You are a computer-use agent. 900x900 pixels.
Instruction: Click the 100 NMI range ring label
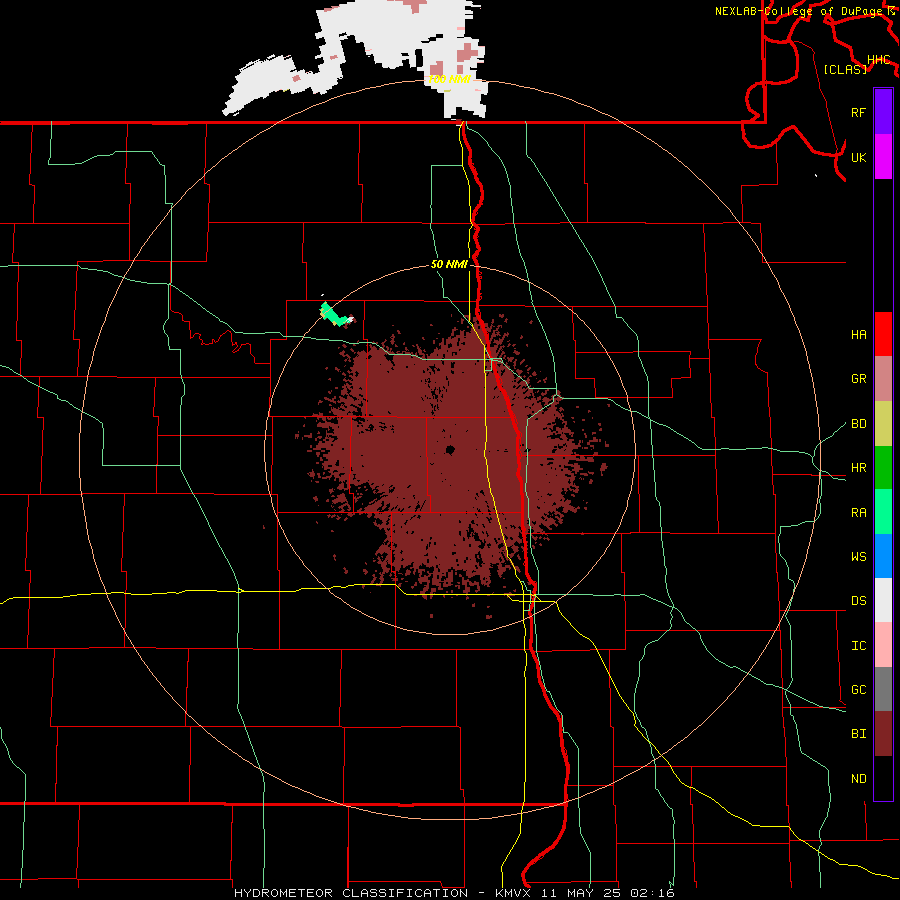tap(449, 79)
